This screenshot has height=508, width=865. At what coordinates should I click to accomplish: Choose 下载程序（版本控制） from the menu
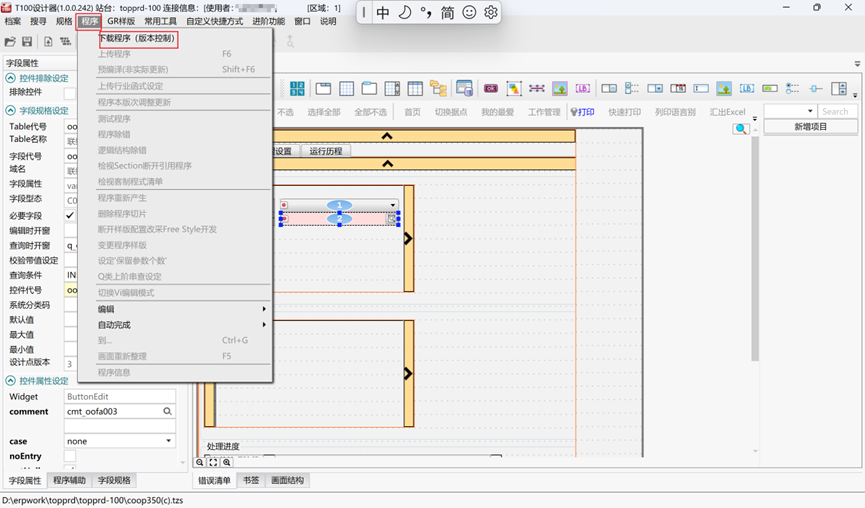coord(137,38)
